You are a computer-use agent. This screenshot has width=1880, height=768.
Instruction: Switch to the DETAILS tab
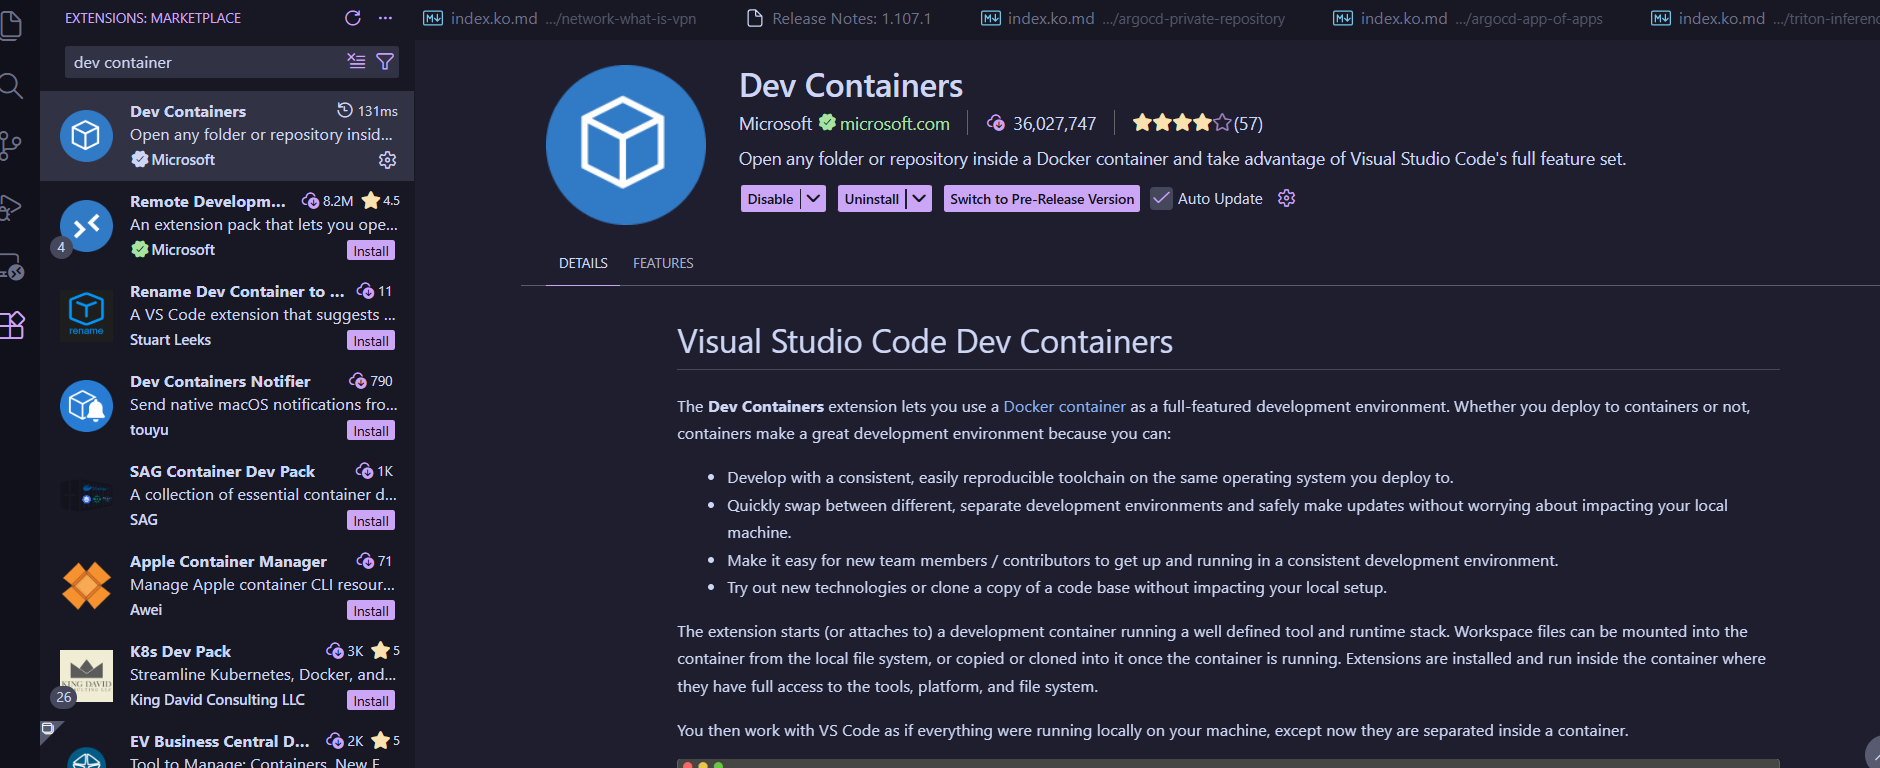583,263
